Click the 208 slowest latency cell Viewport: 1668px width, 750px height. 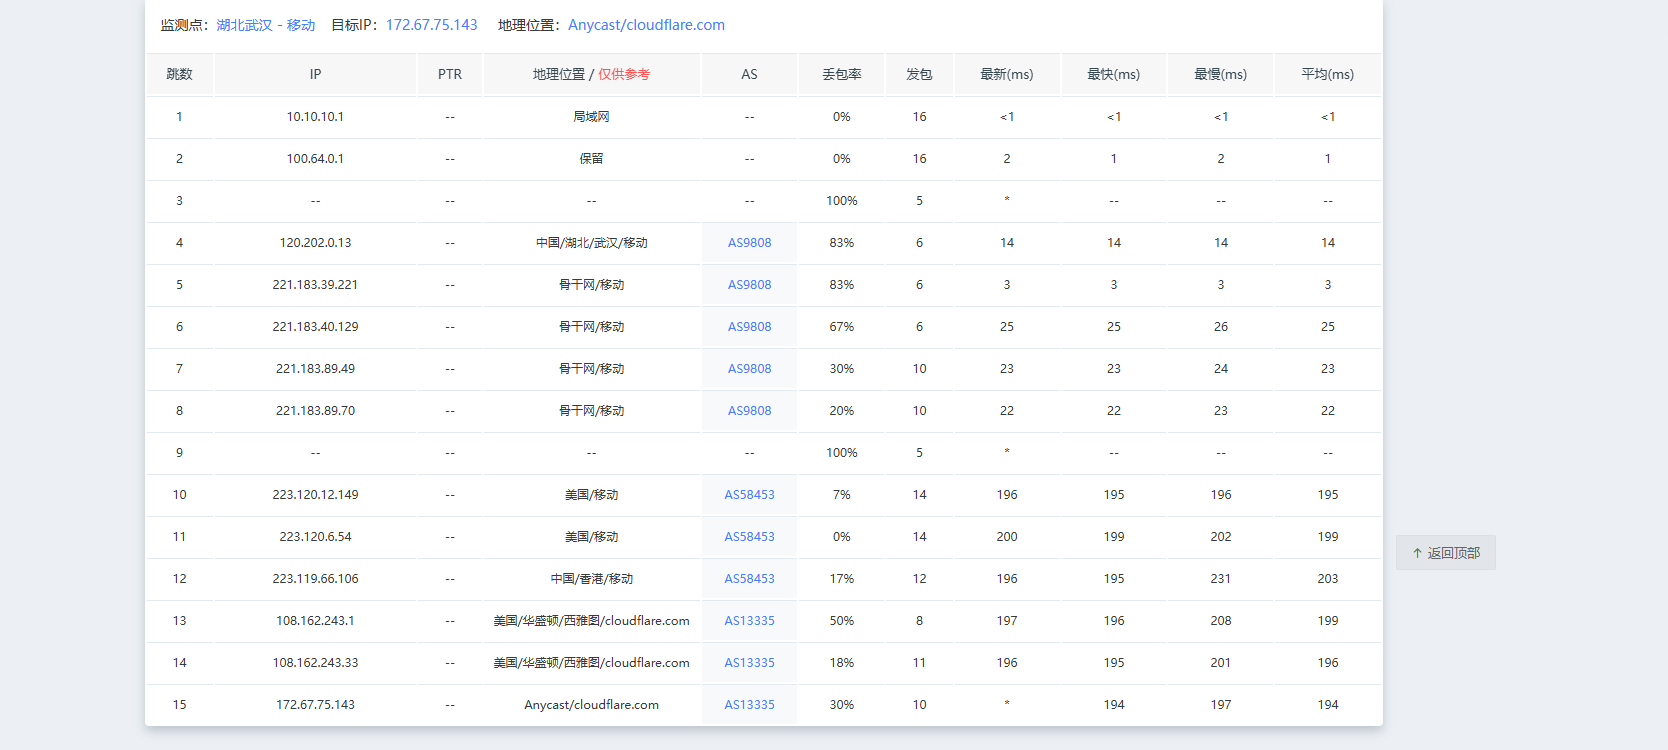(1221, 621)
